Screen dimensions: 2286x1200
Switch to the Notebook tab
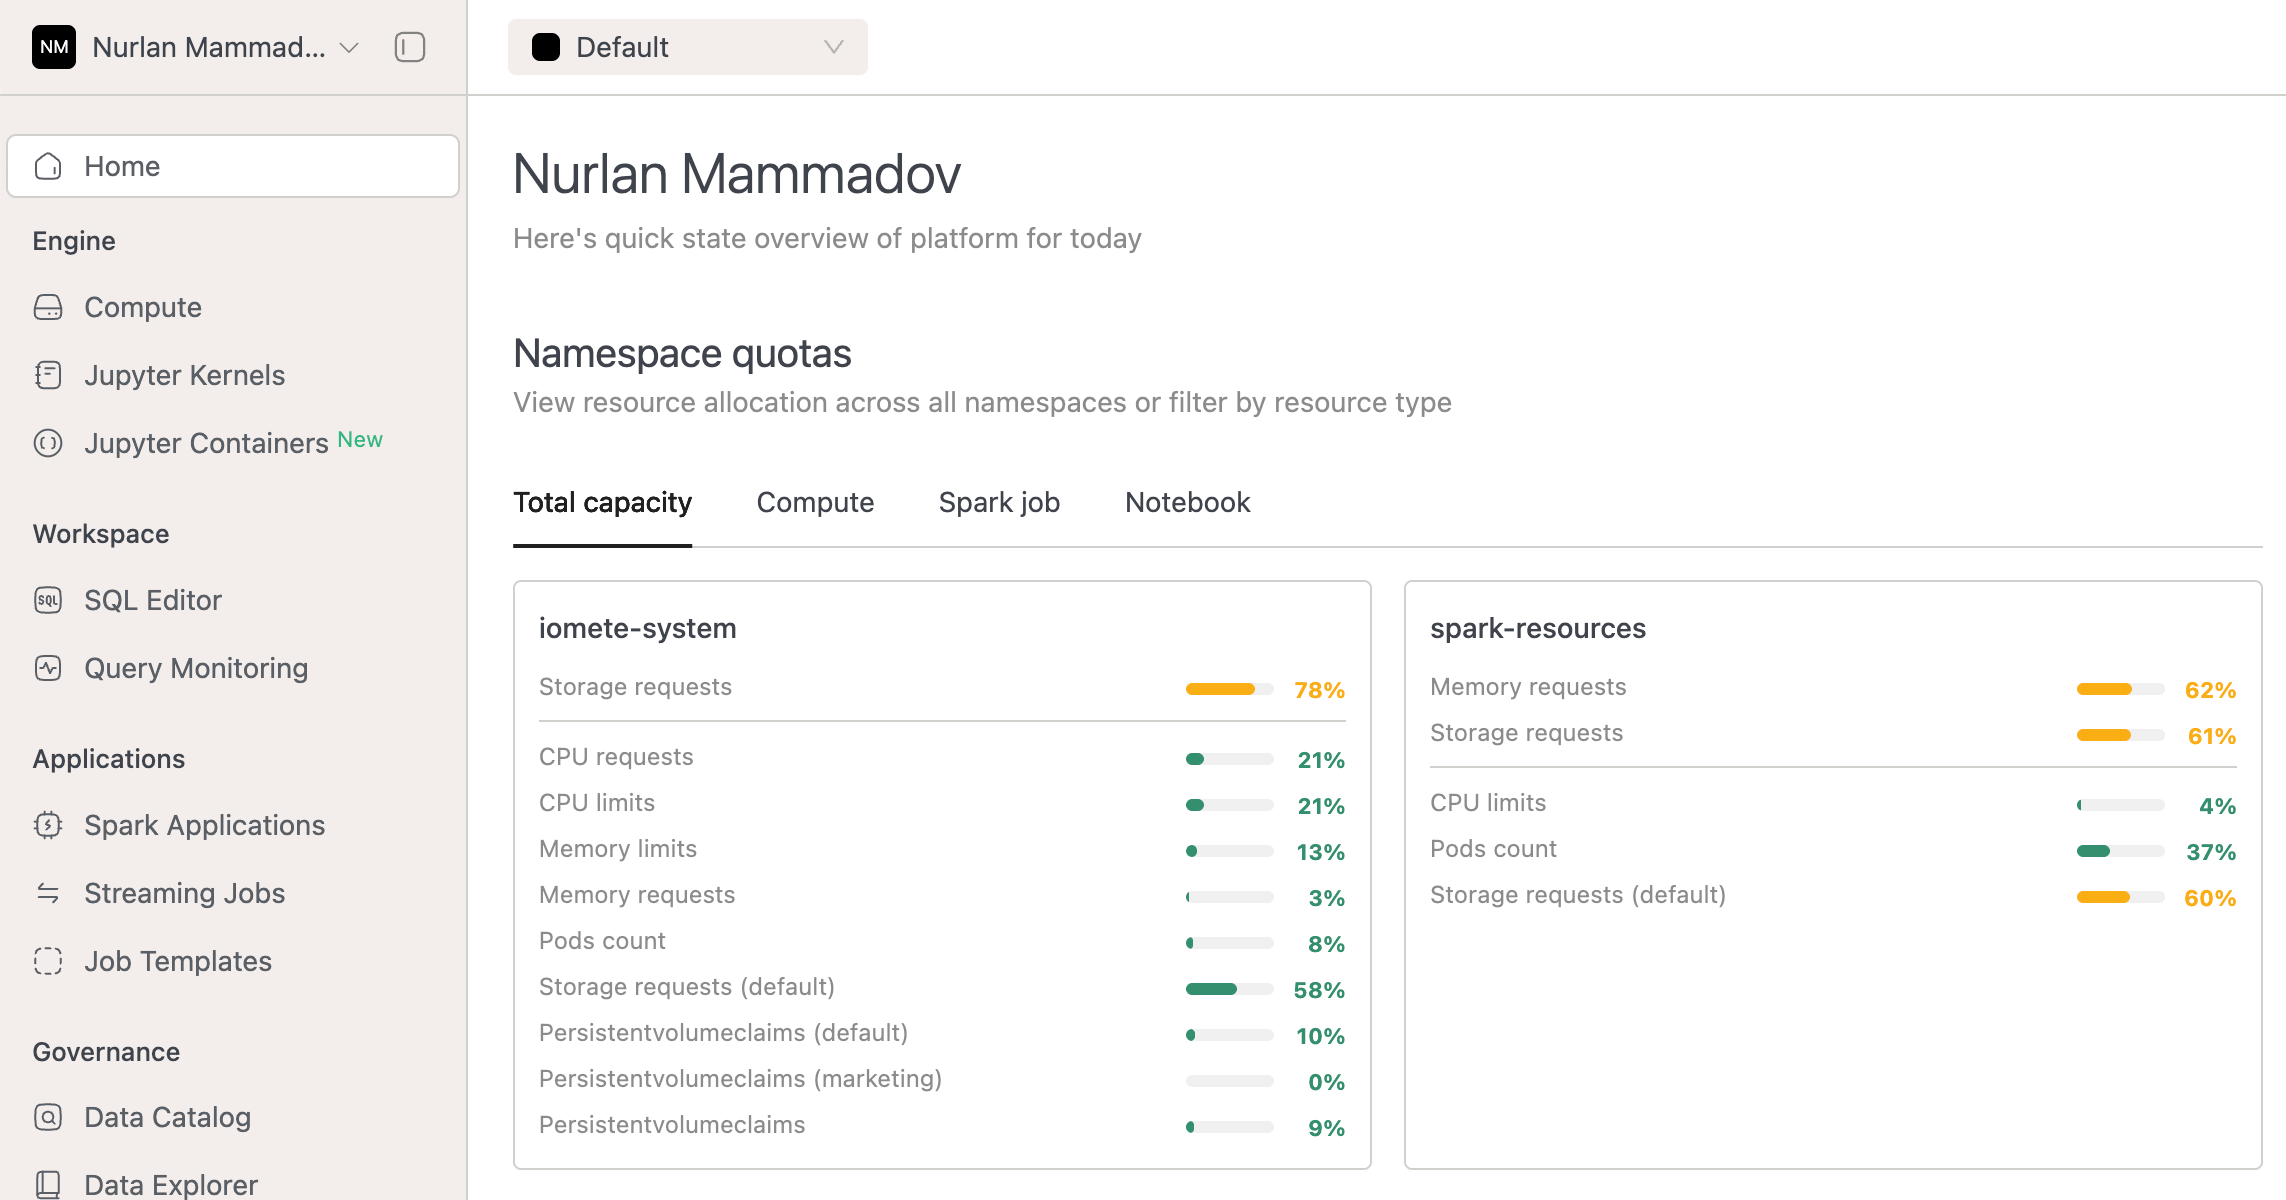pos(1187,502)
